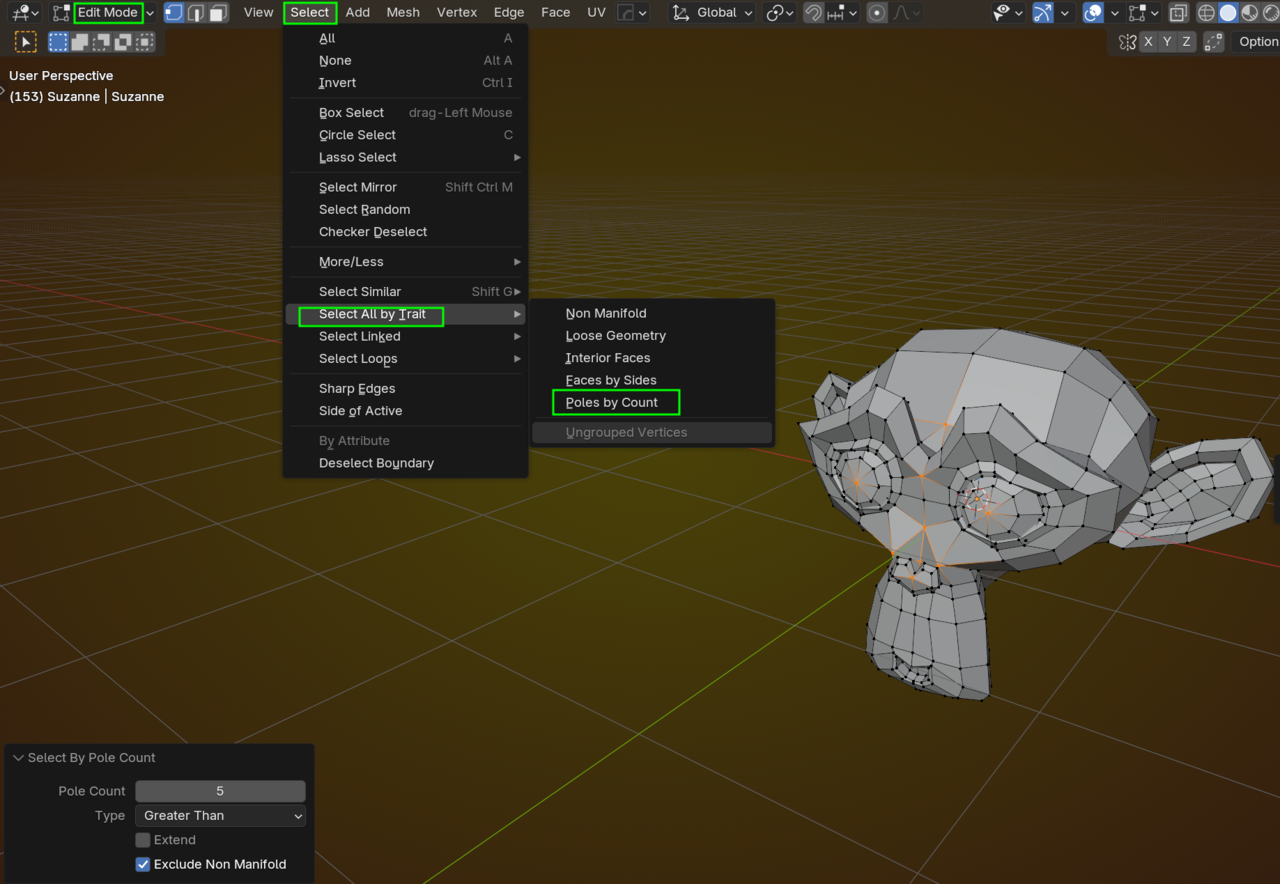Choose the Intersect selection mode
1280x884 pixels.
pyautogui.click(x=146, y=42)
